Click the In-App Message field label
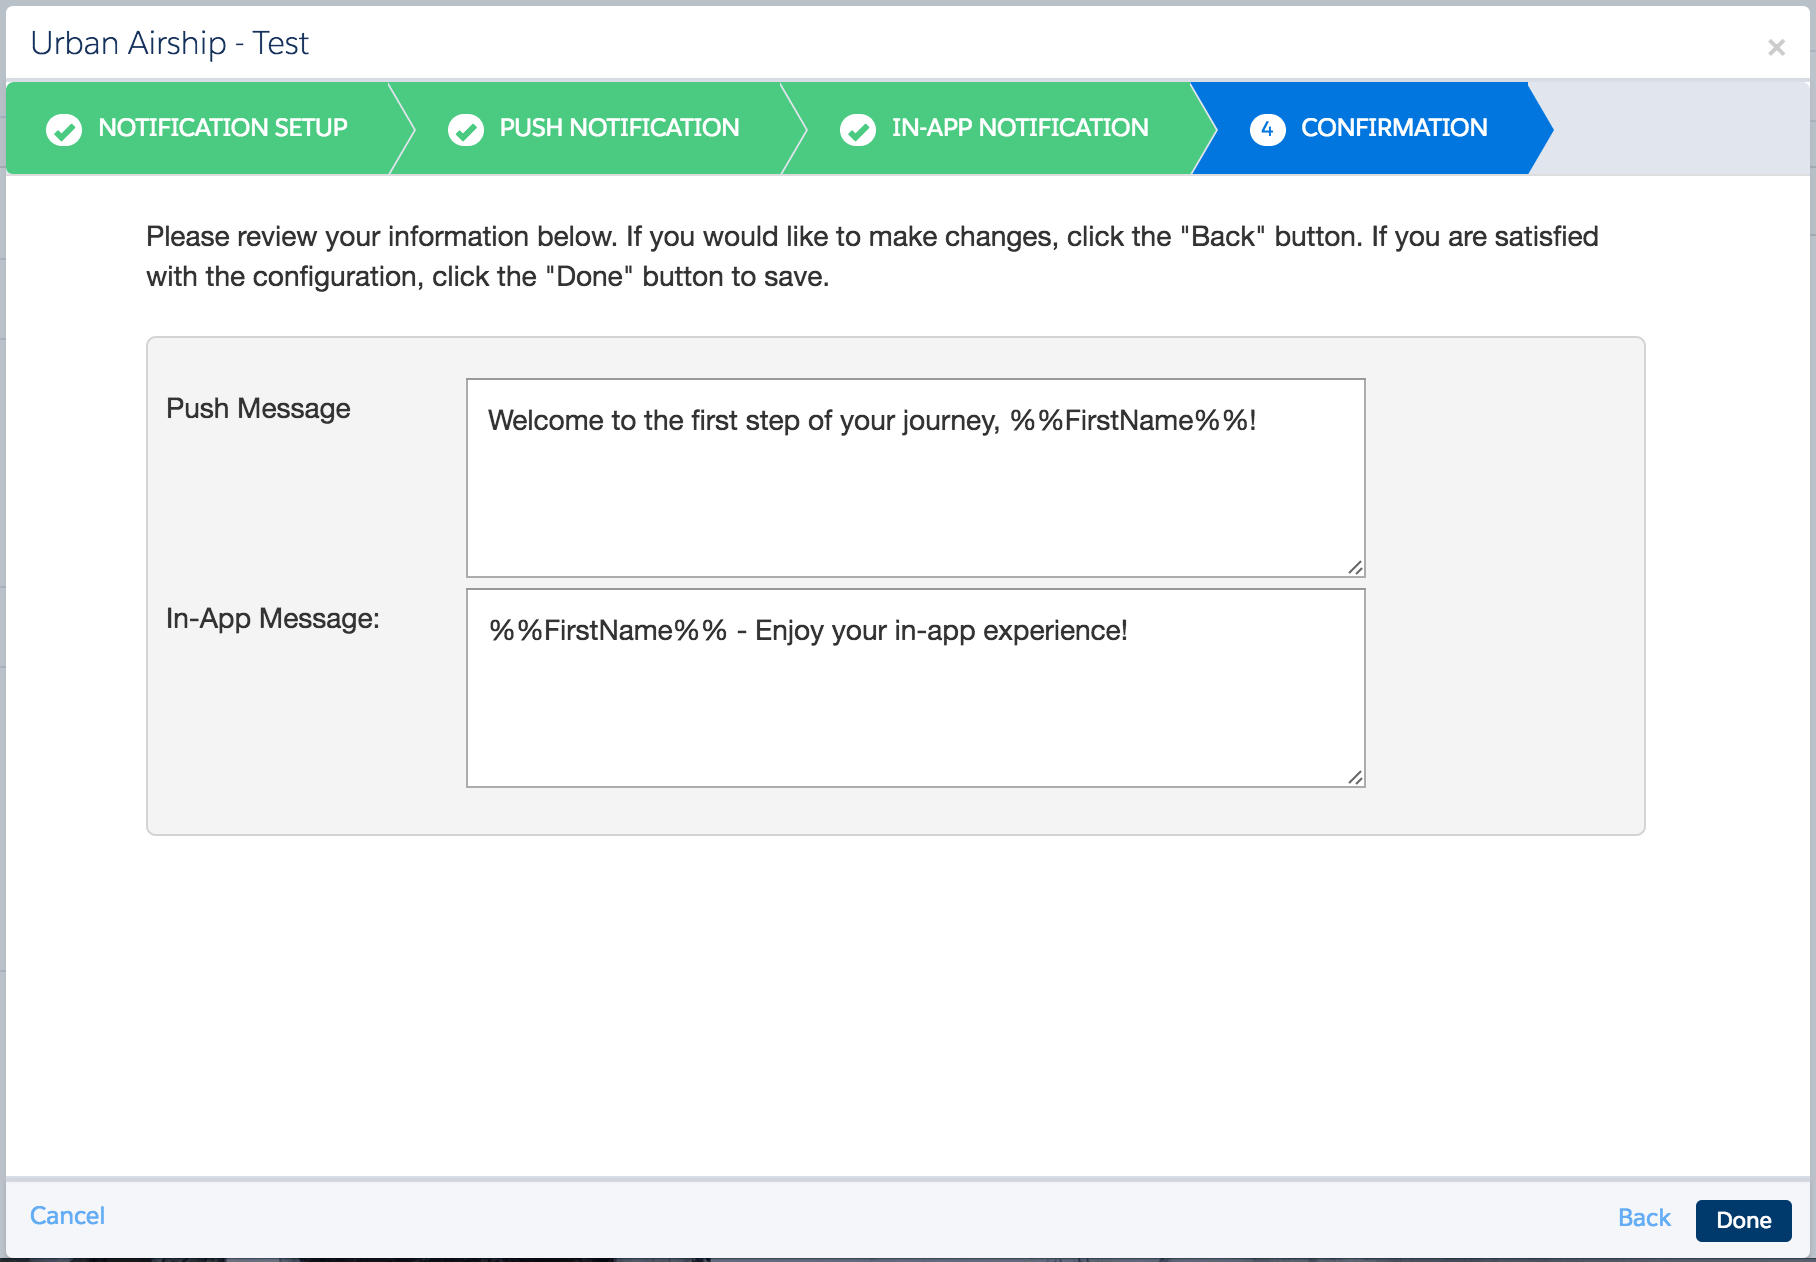The height and width of the screenshot is (1262, 1816). (x=273, y=618)
